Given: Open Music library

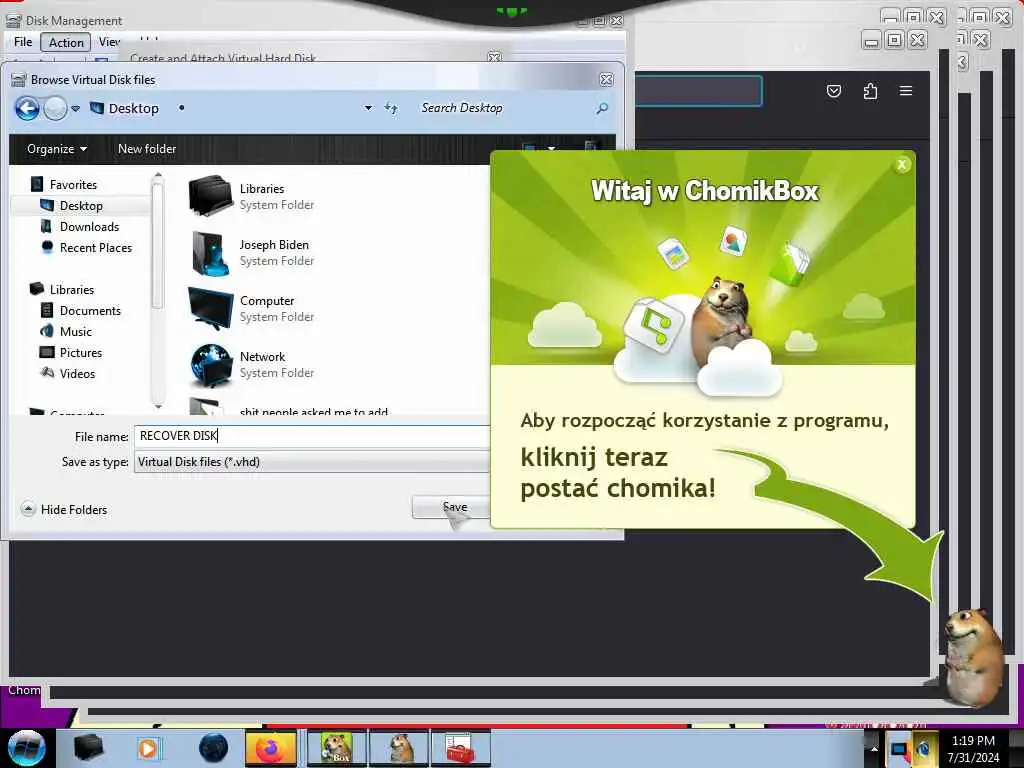Looking at the screenshot, I should 76,332.
